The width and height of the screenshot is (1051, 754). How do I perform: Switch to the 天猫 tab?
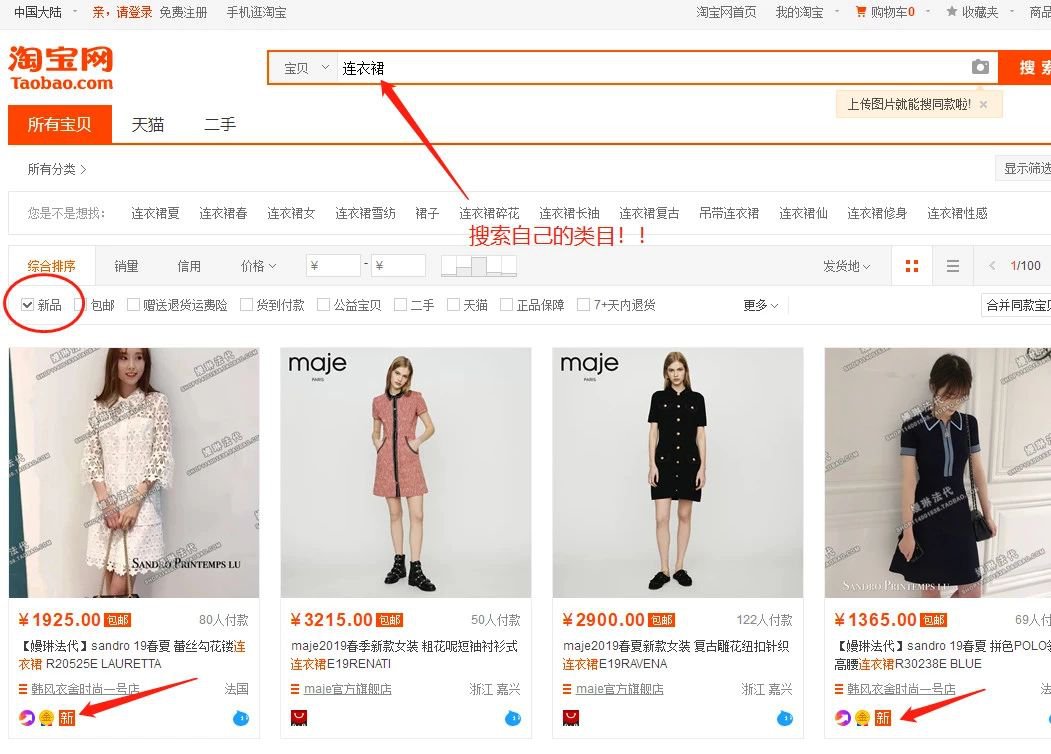[x=147, y=124]
